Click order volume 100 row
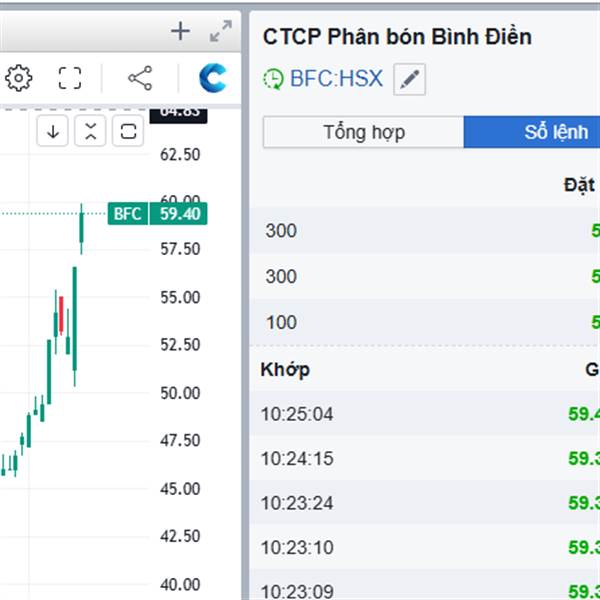The width and height of the screenshot is (600, 600). pos(425,322)
